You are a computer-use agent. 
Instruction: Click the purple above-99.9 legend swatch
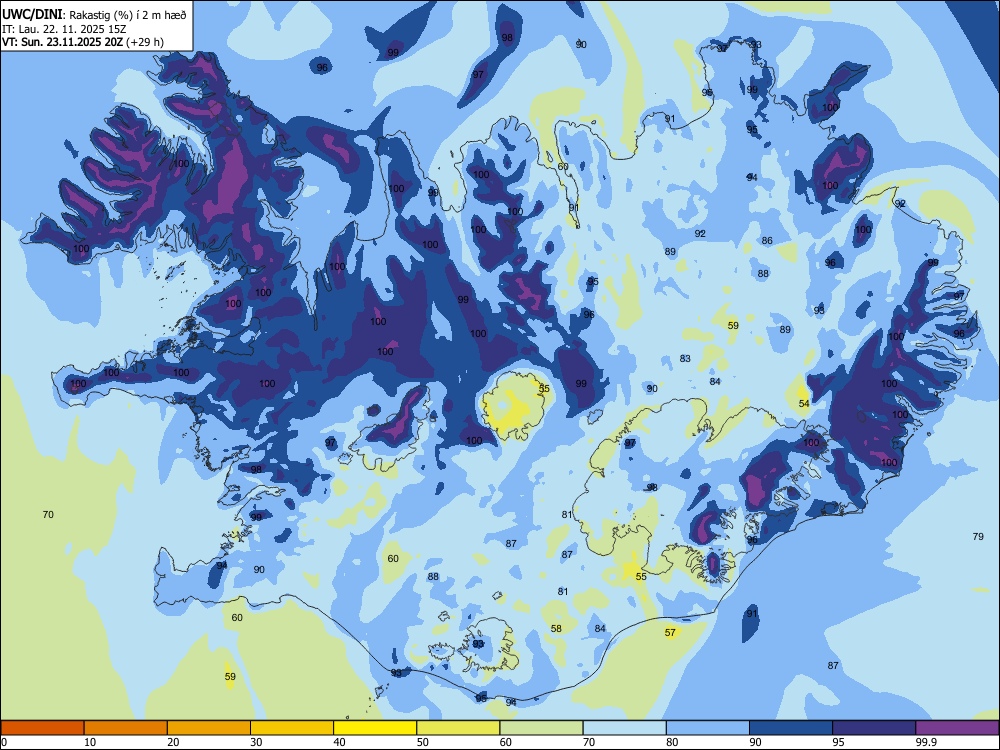[957, 728]
